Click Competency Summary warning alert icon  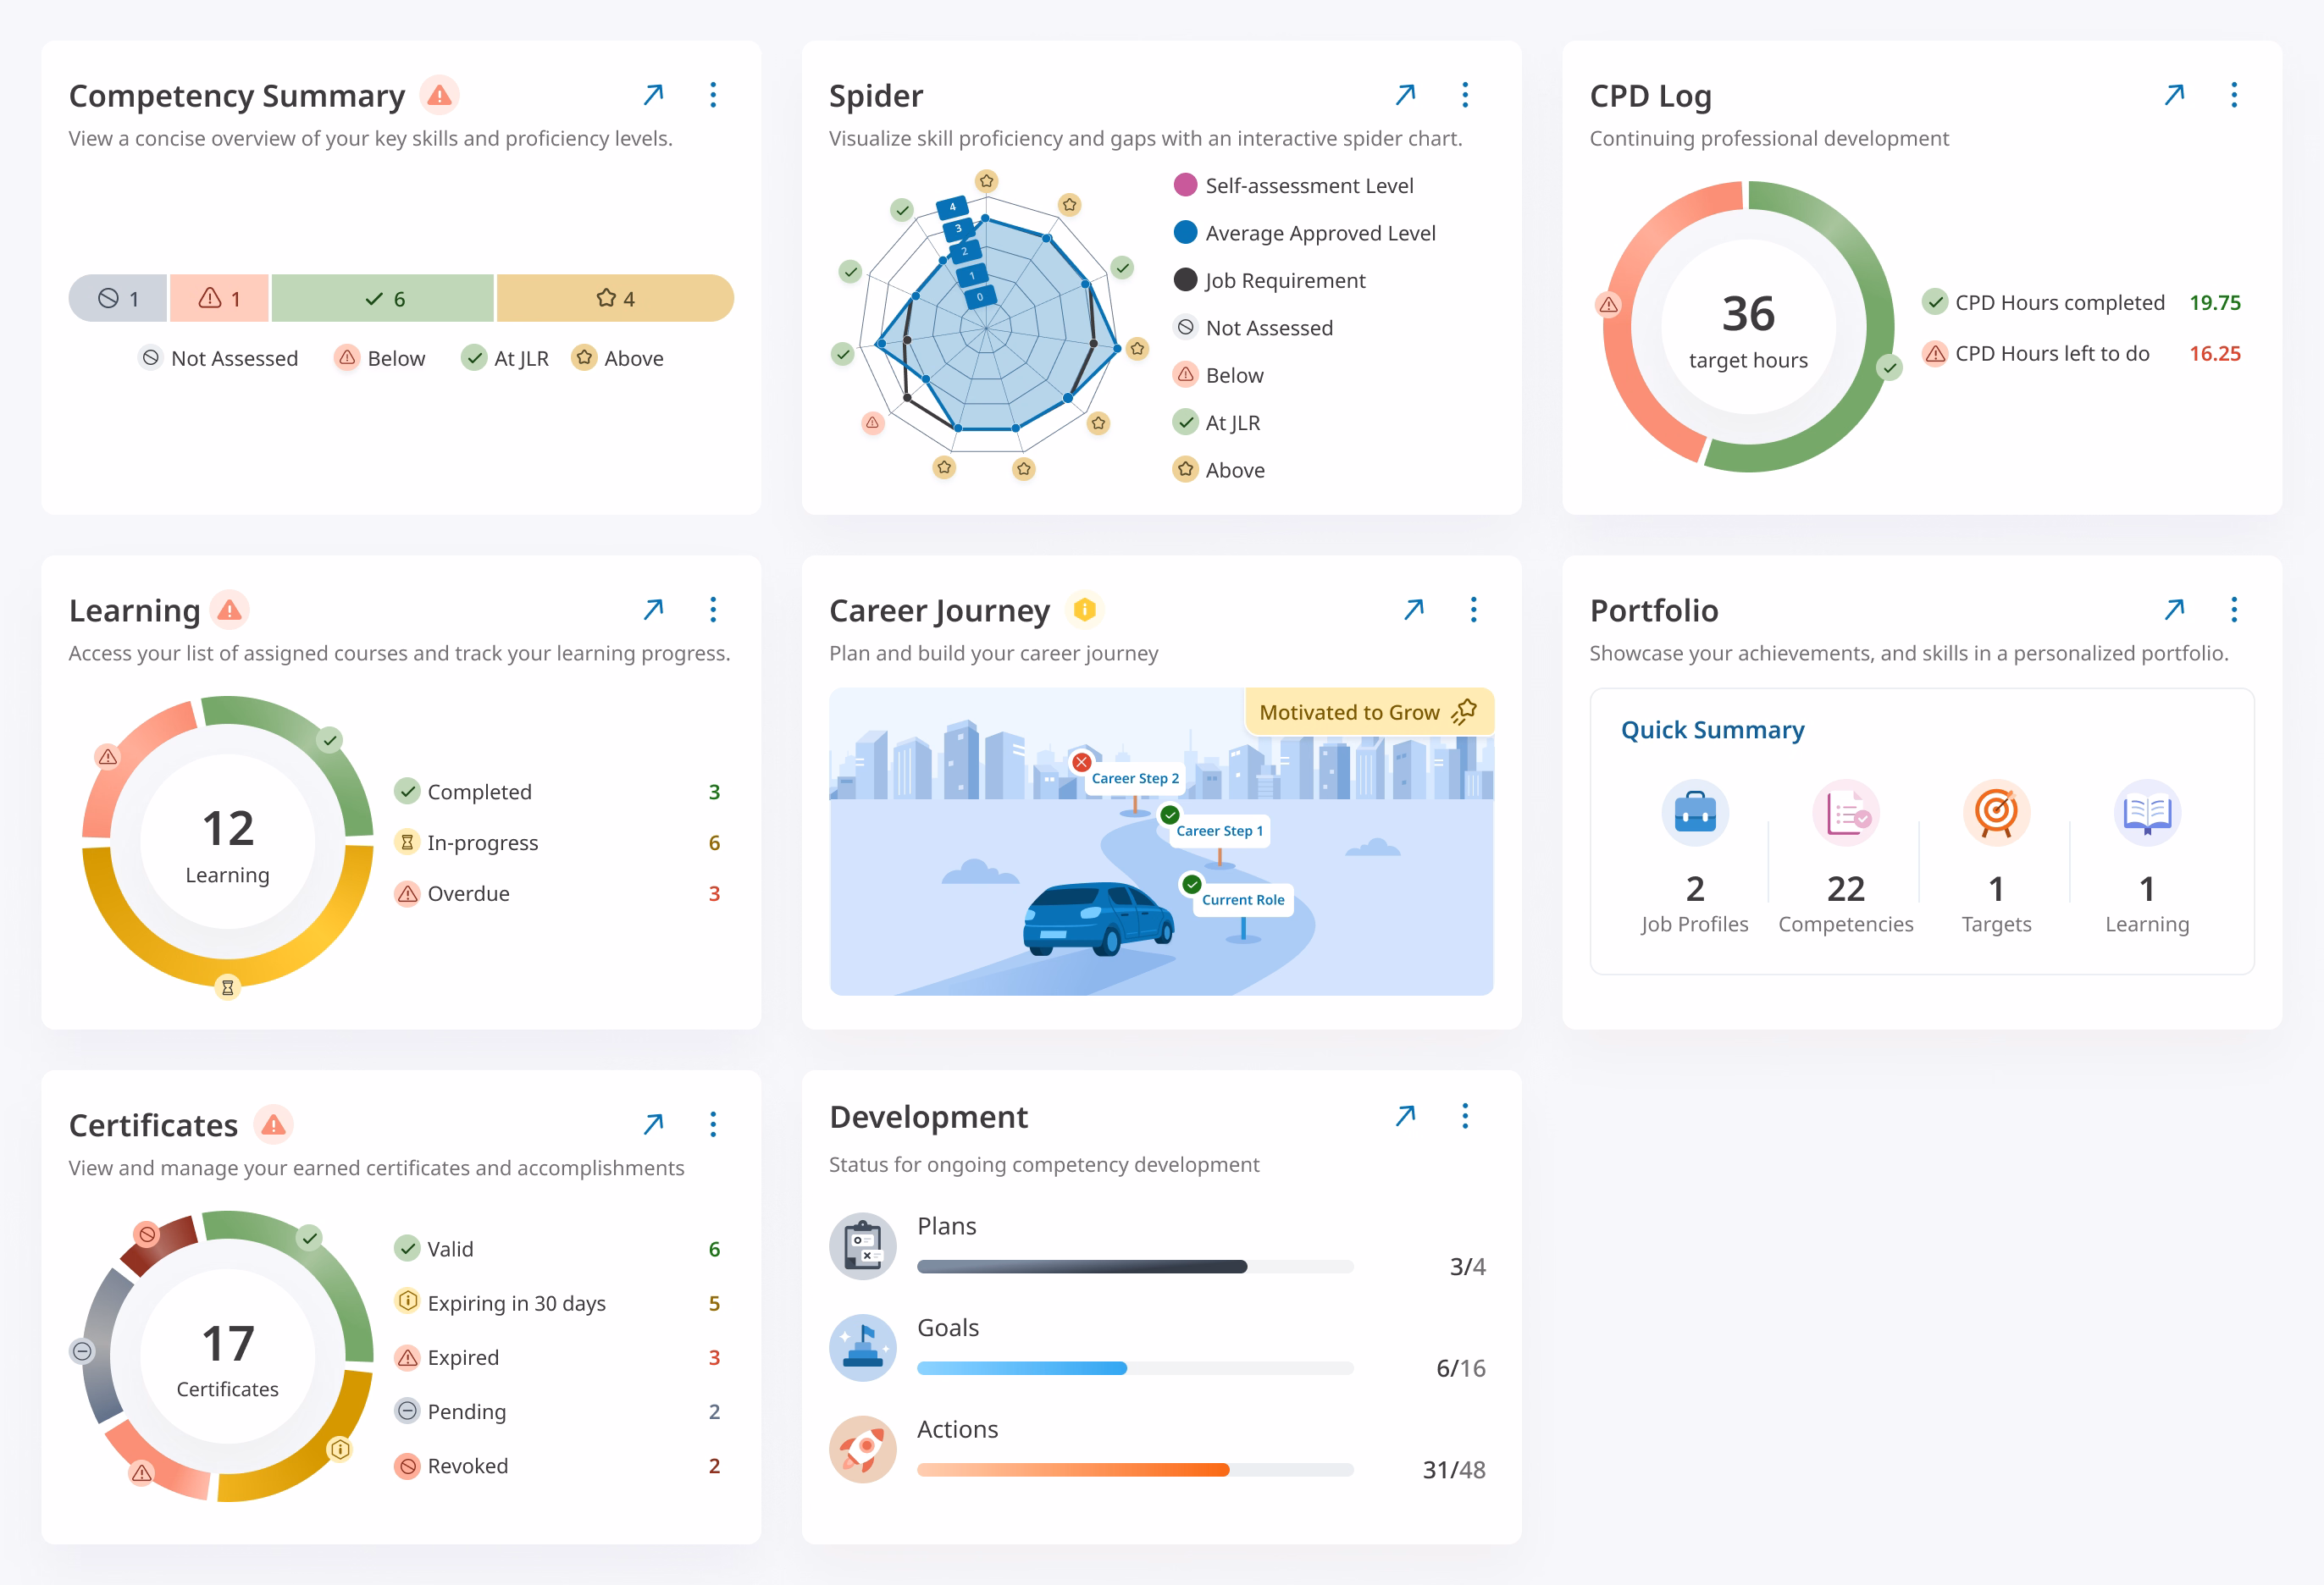(x=439, y=95)
